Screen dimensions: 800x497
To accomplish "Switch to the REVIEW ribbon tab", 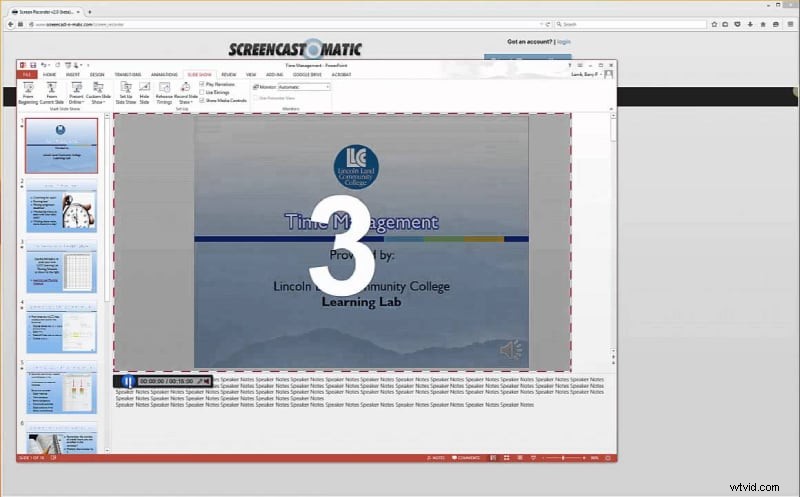I will [229, 74].
